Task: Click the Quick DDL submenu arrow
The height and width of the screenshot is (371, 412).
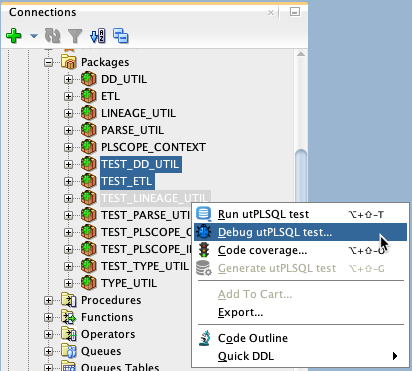Action: 395,356
